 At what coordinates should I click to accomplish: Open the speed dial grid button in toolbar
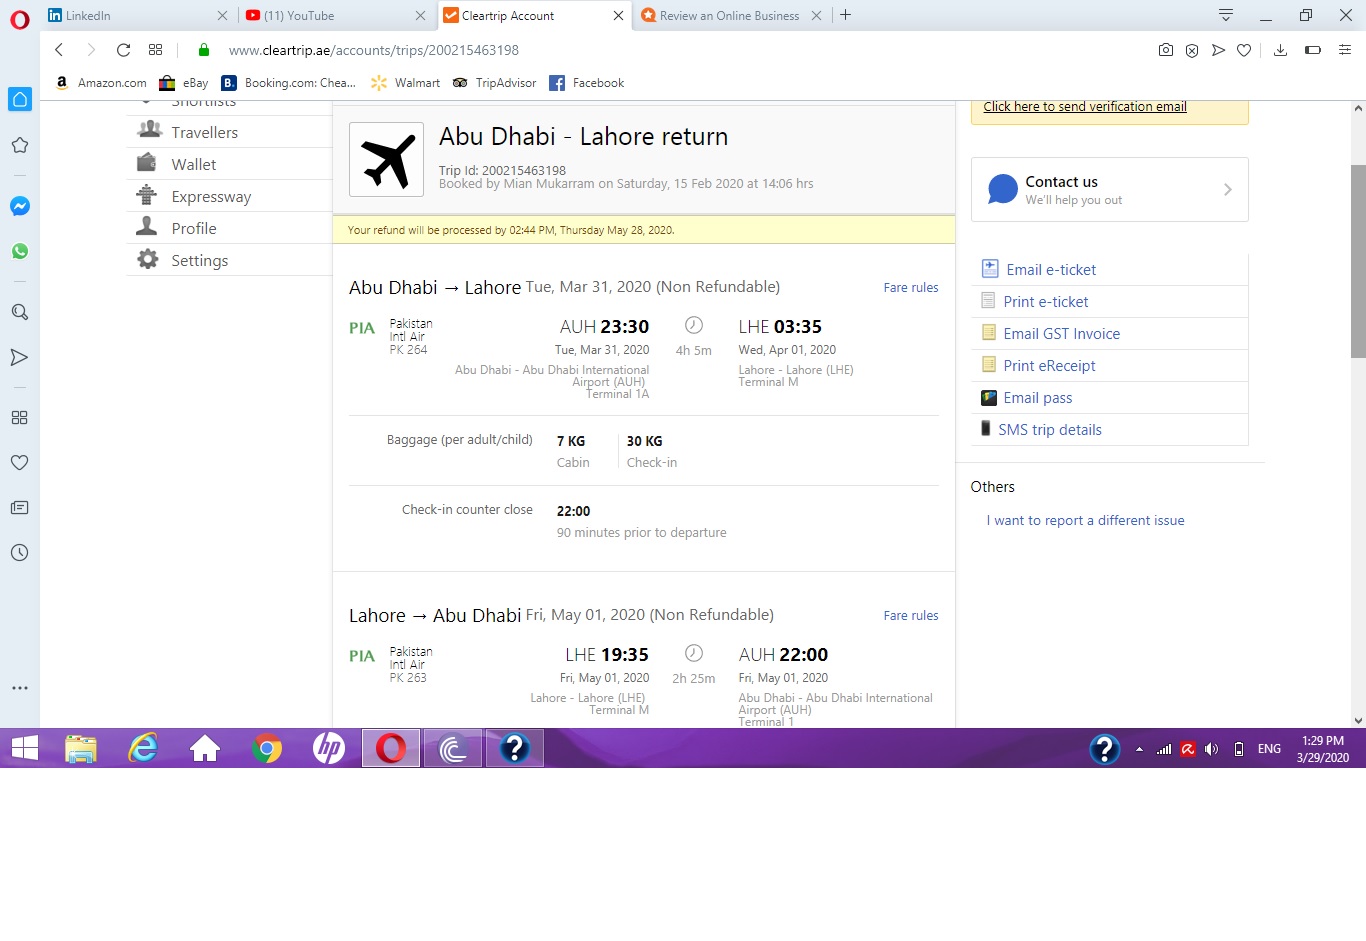coord(155,50)
